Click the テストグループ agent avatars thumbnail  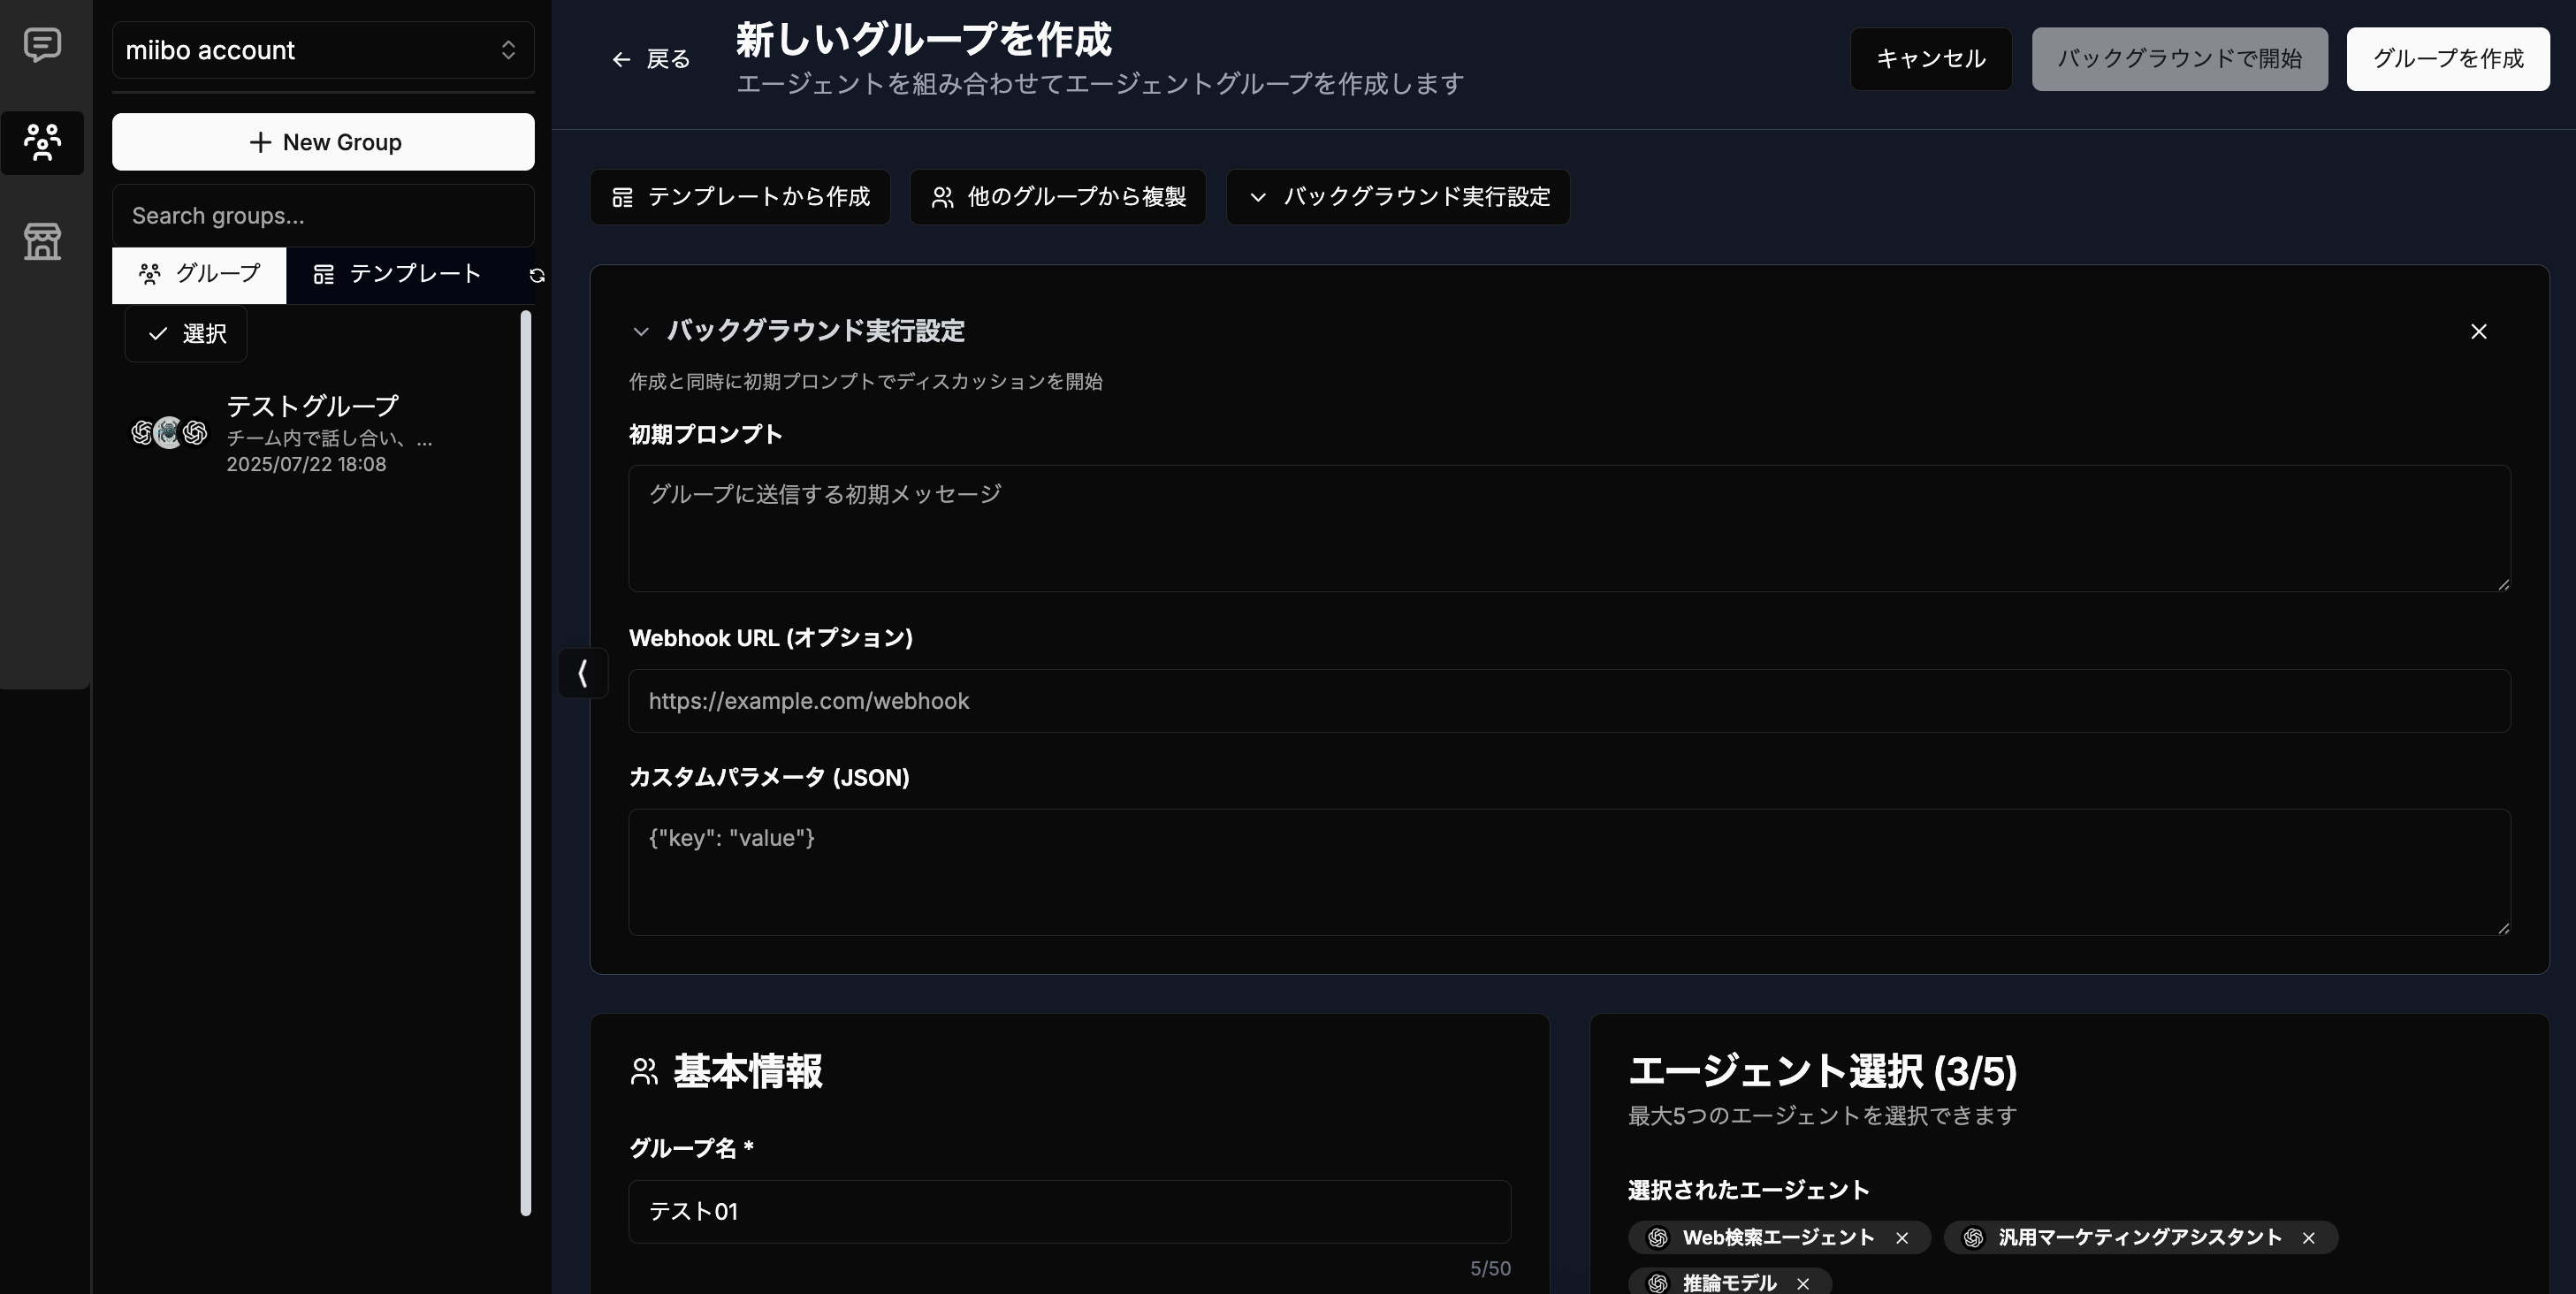(169, 433)
